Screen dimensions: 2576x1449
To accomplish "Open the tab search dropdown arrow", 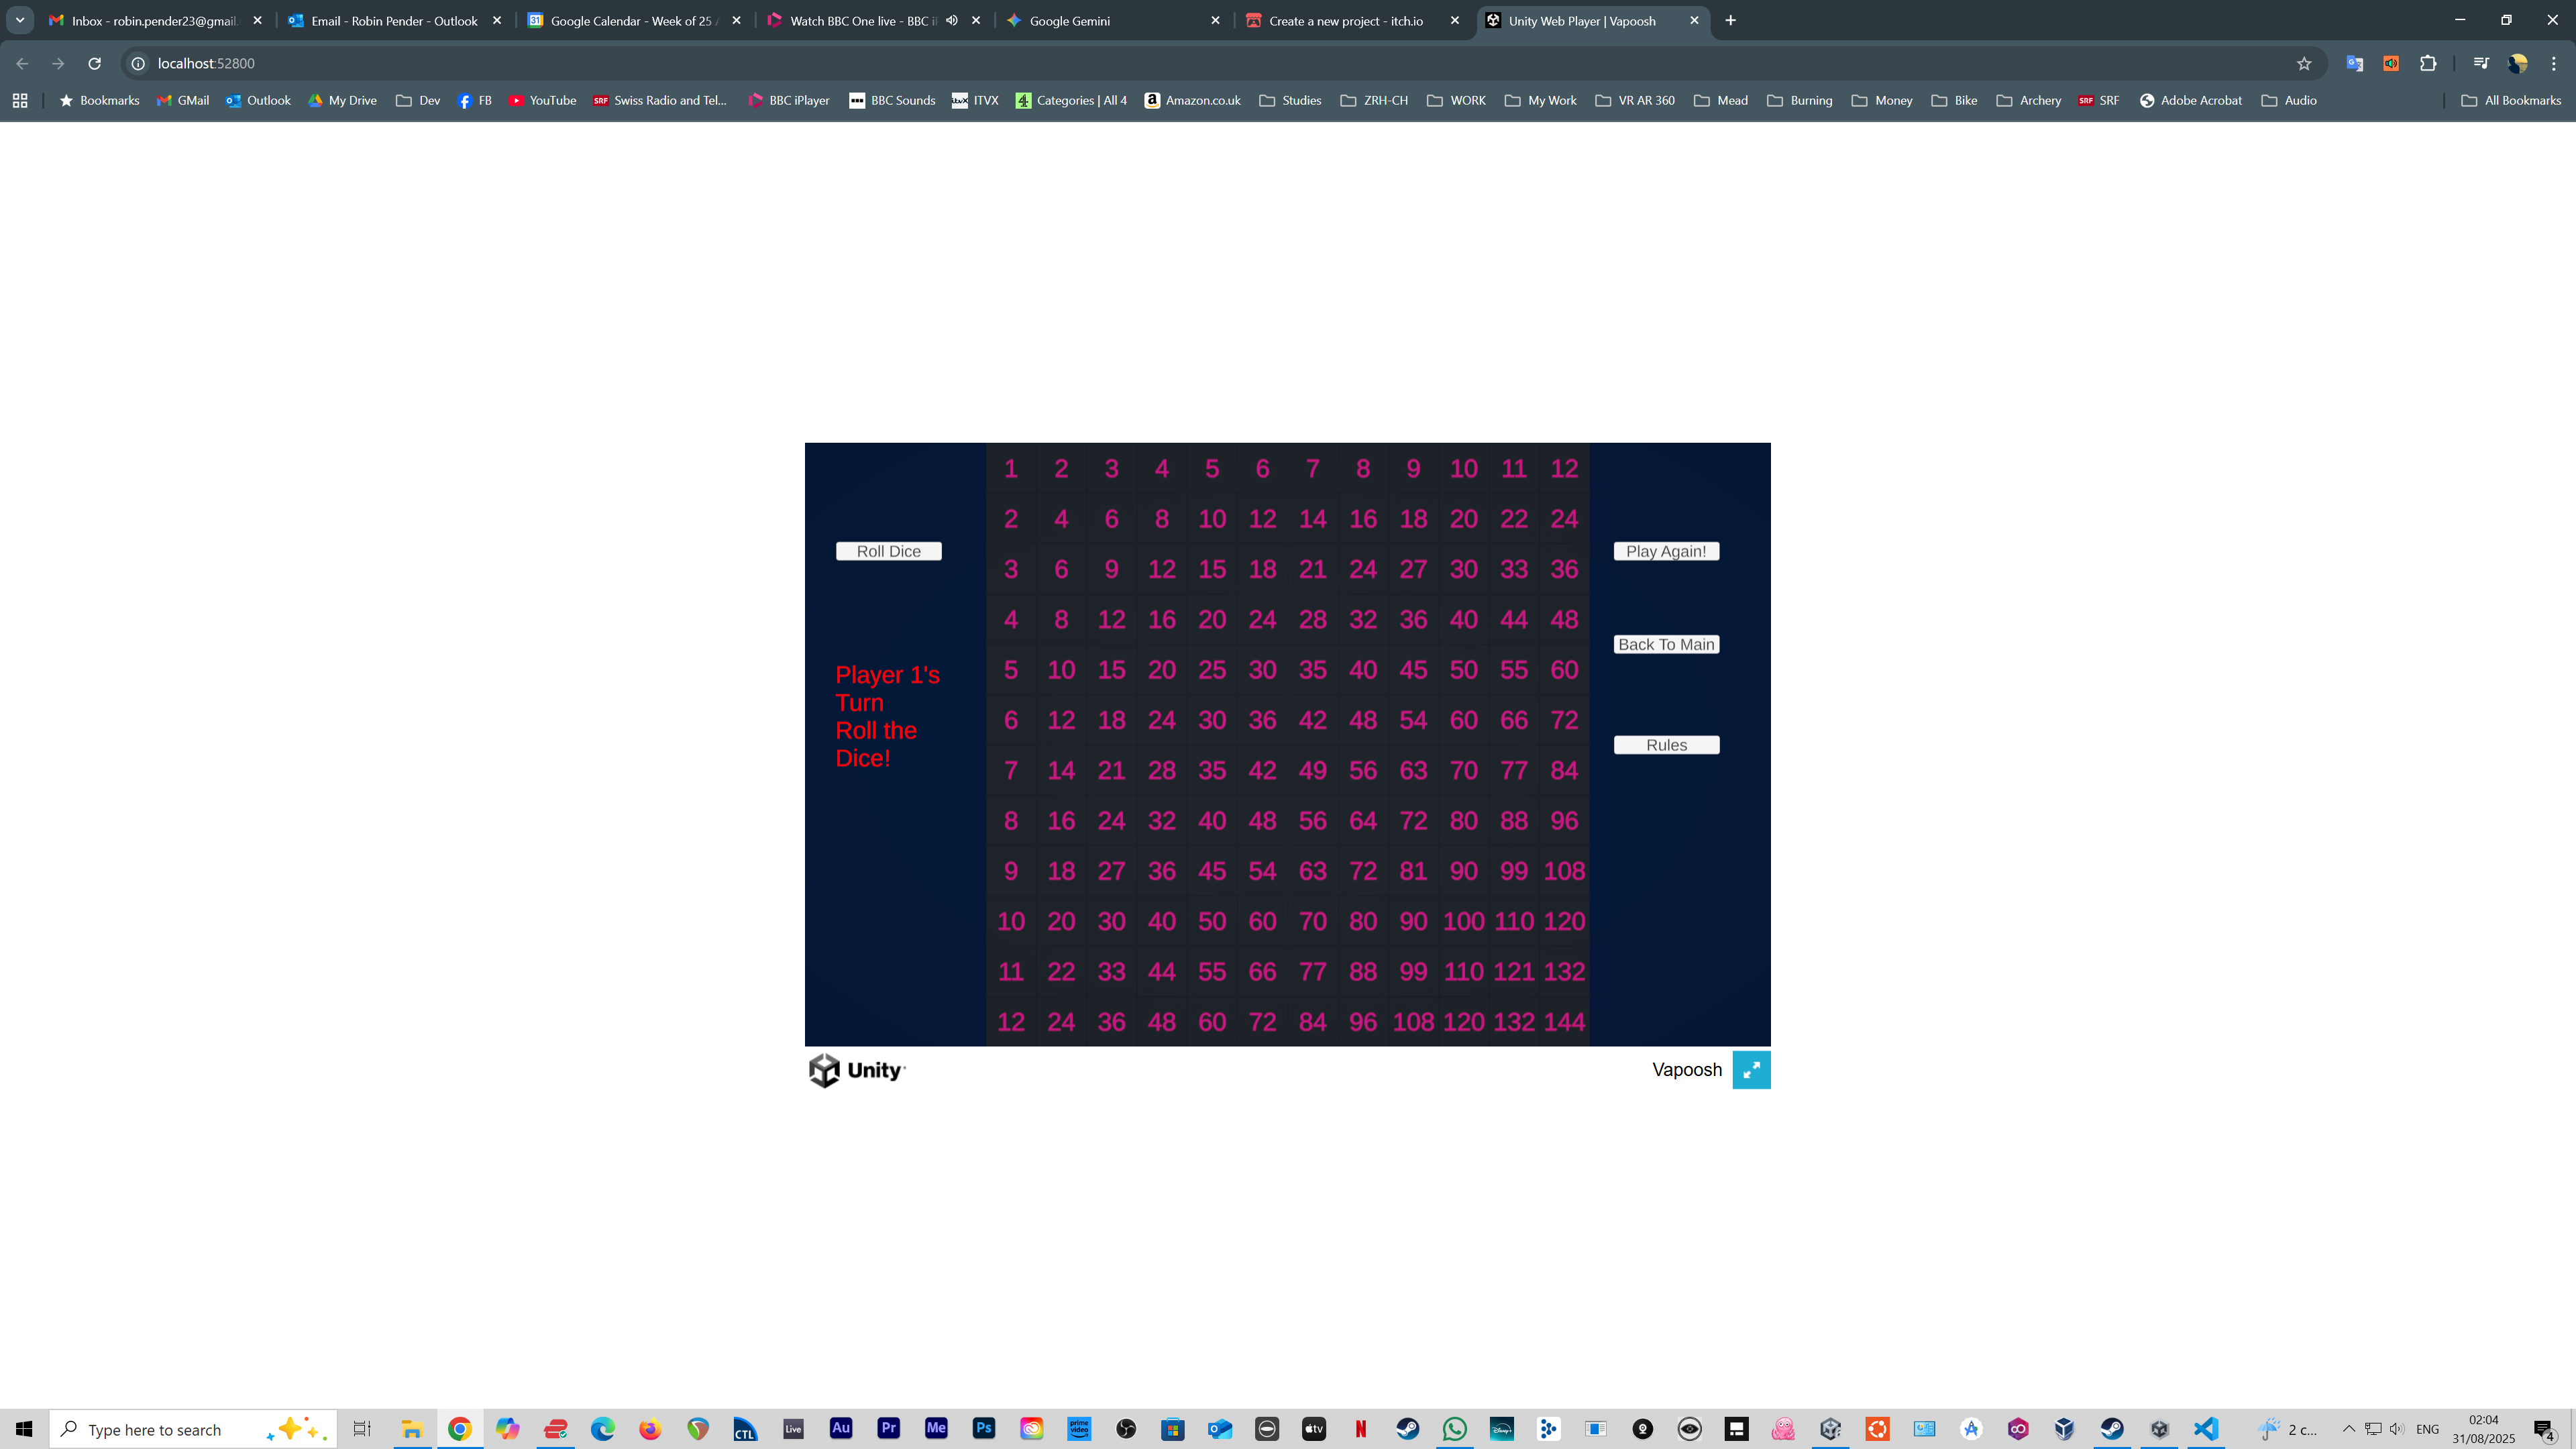I will coord(19,20).
